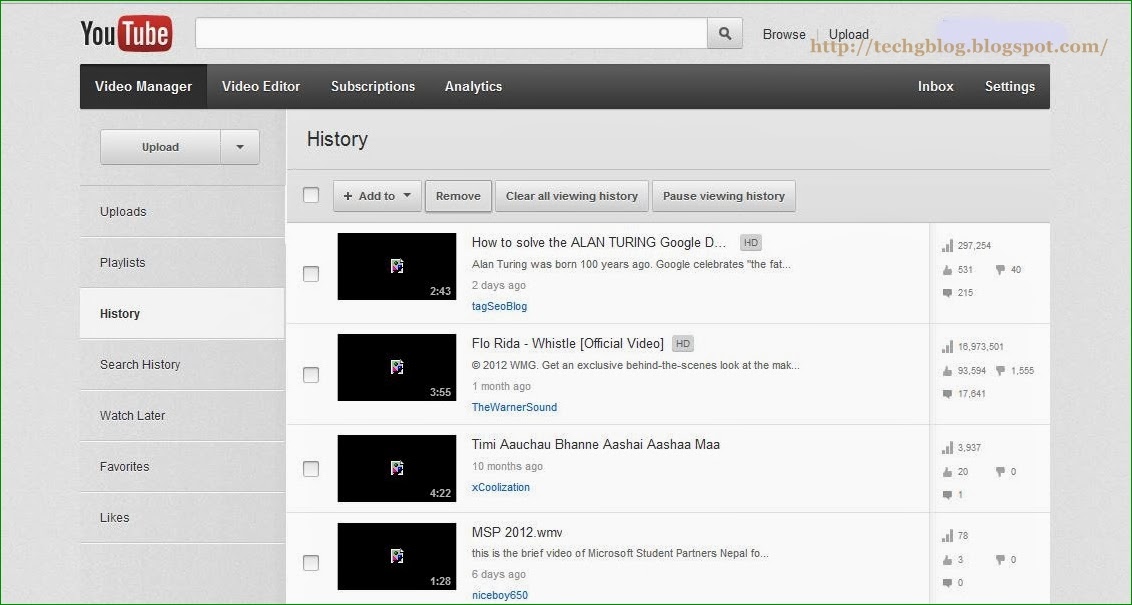Open Analytics tab
This screenshot has height=605, width=1132.
pos(474,87)
